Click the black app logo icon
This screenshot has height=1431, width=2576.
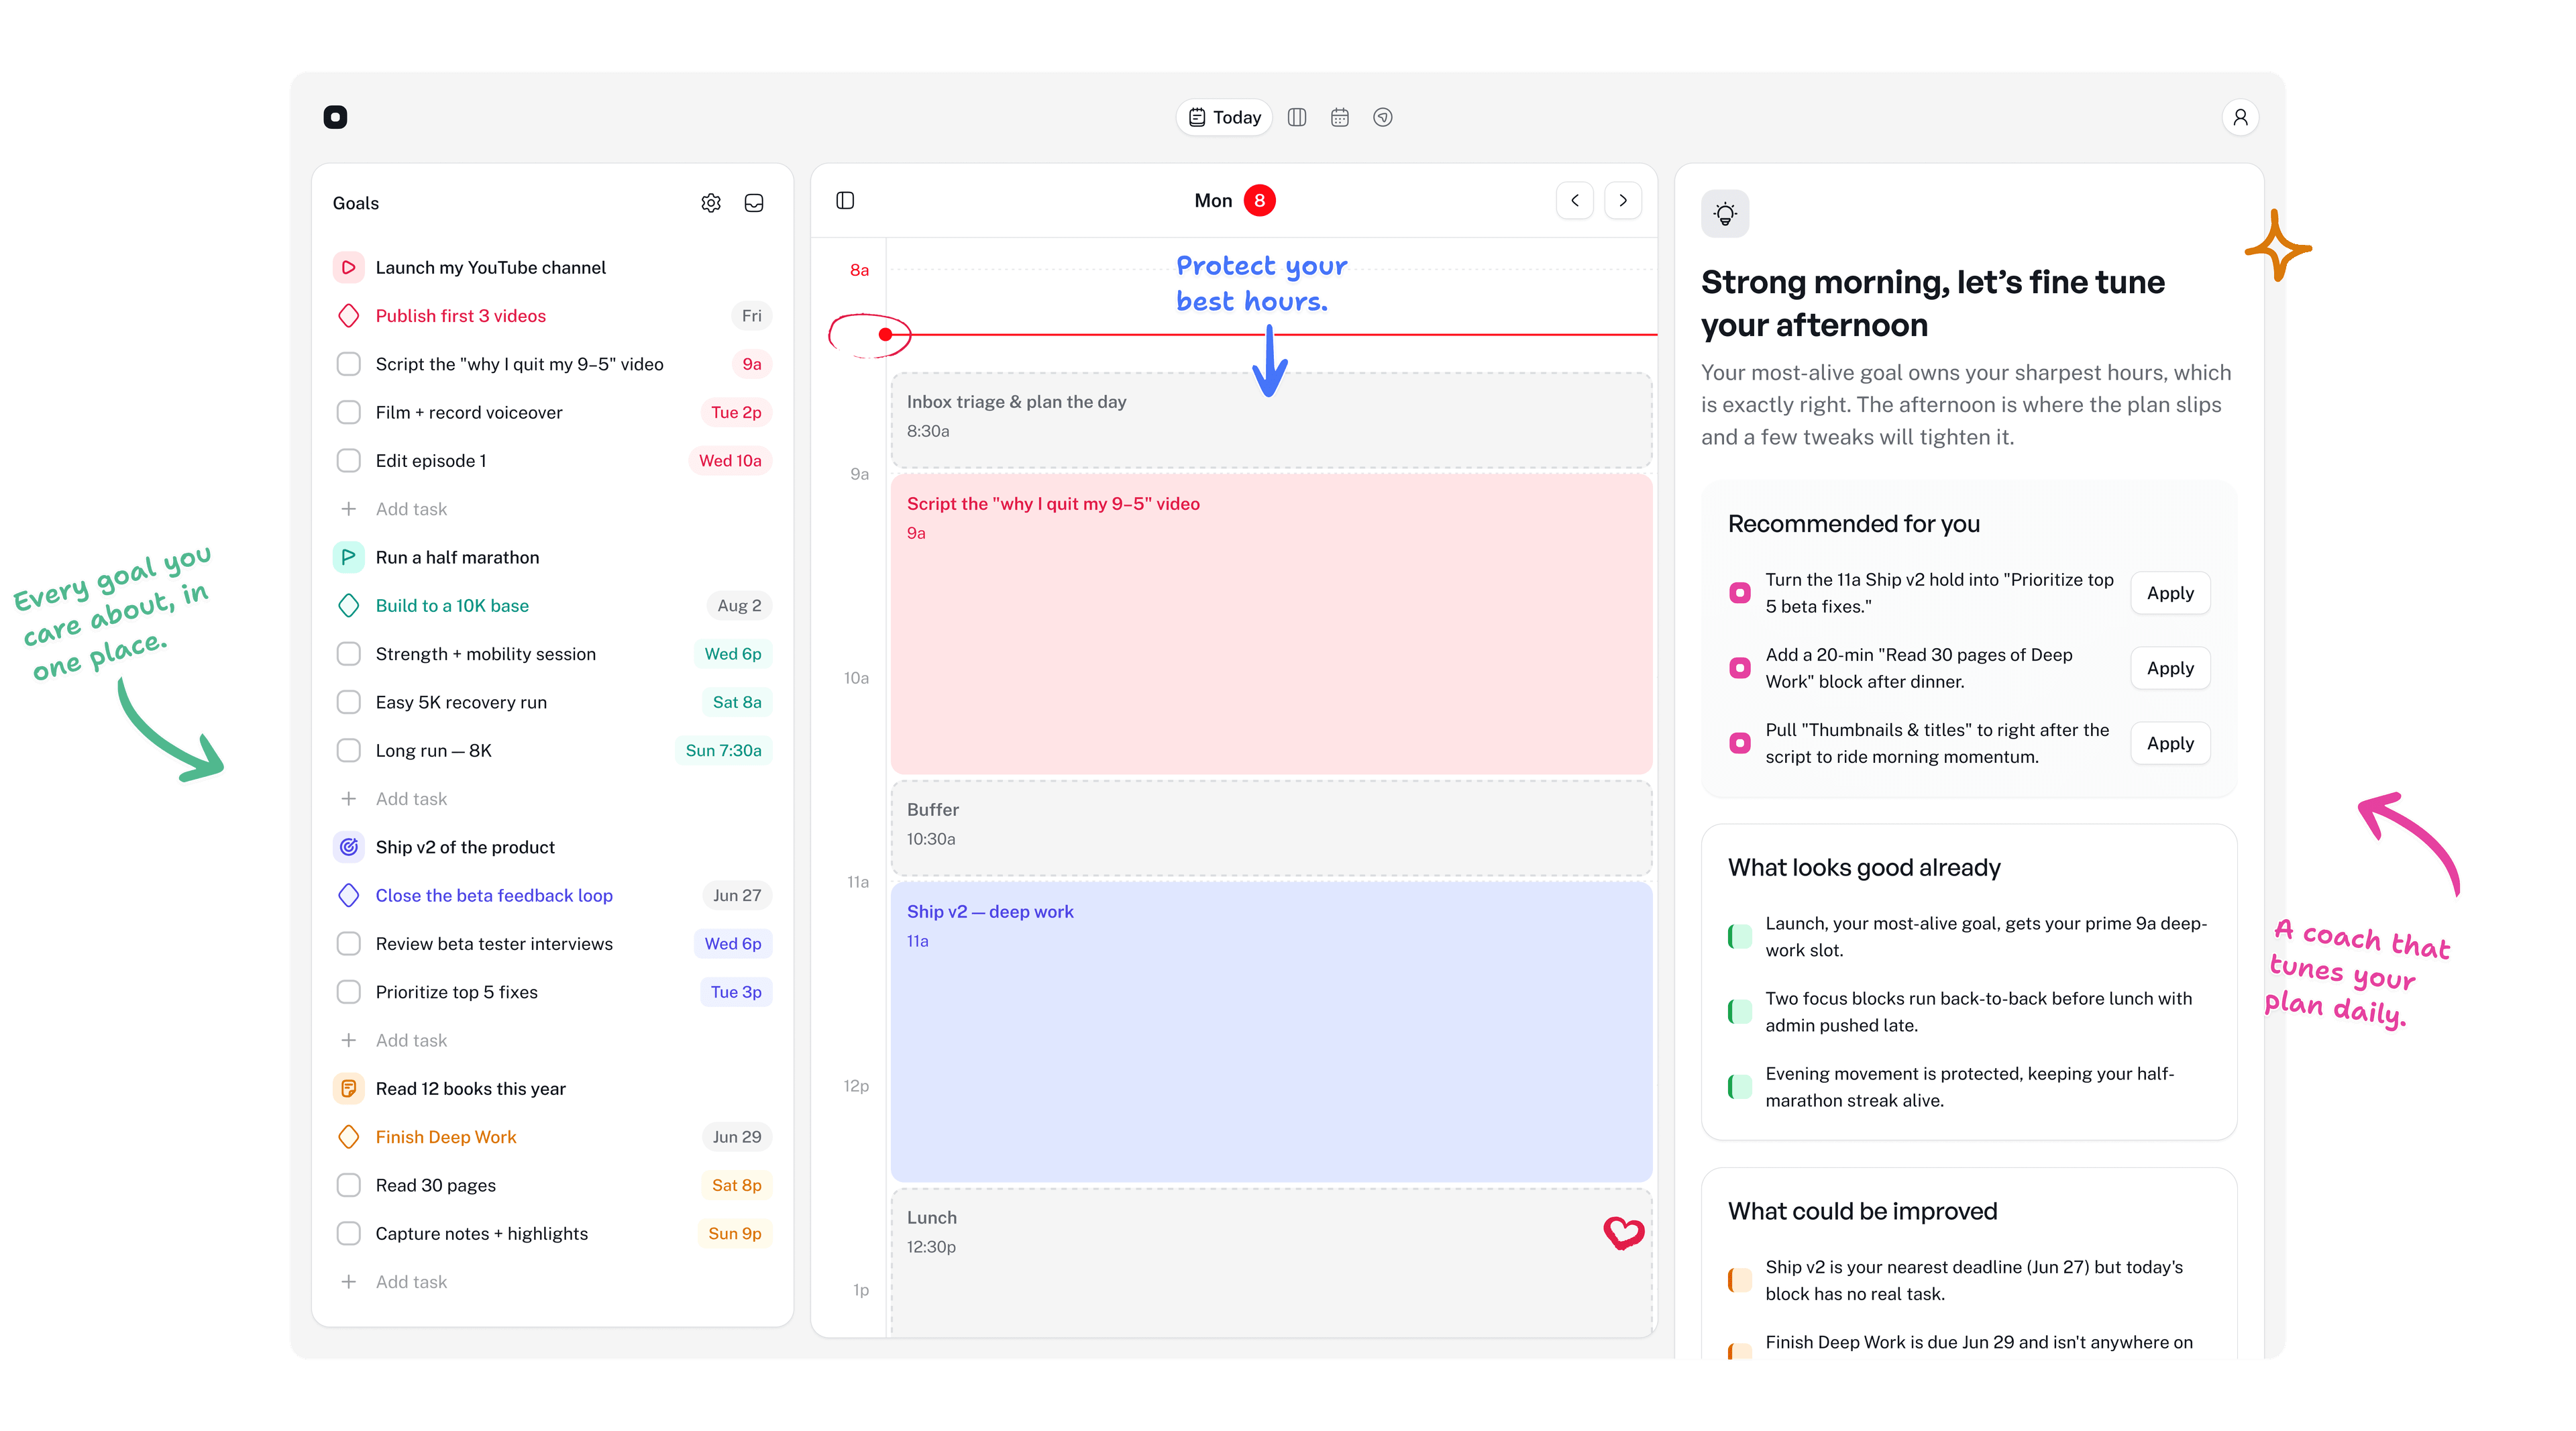pyautogui.click(x=335, y=117)
